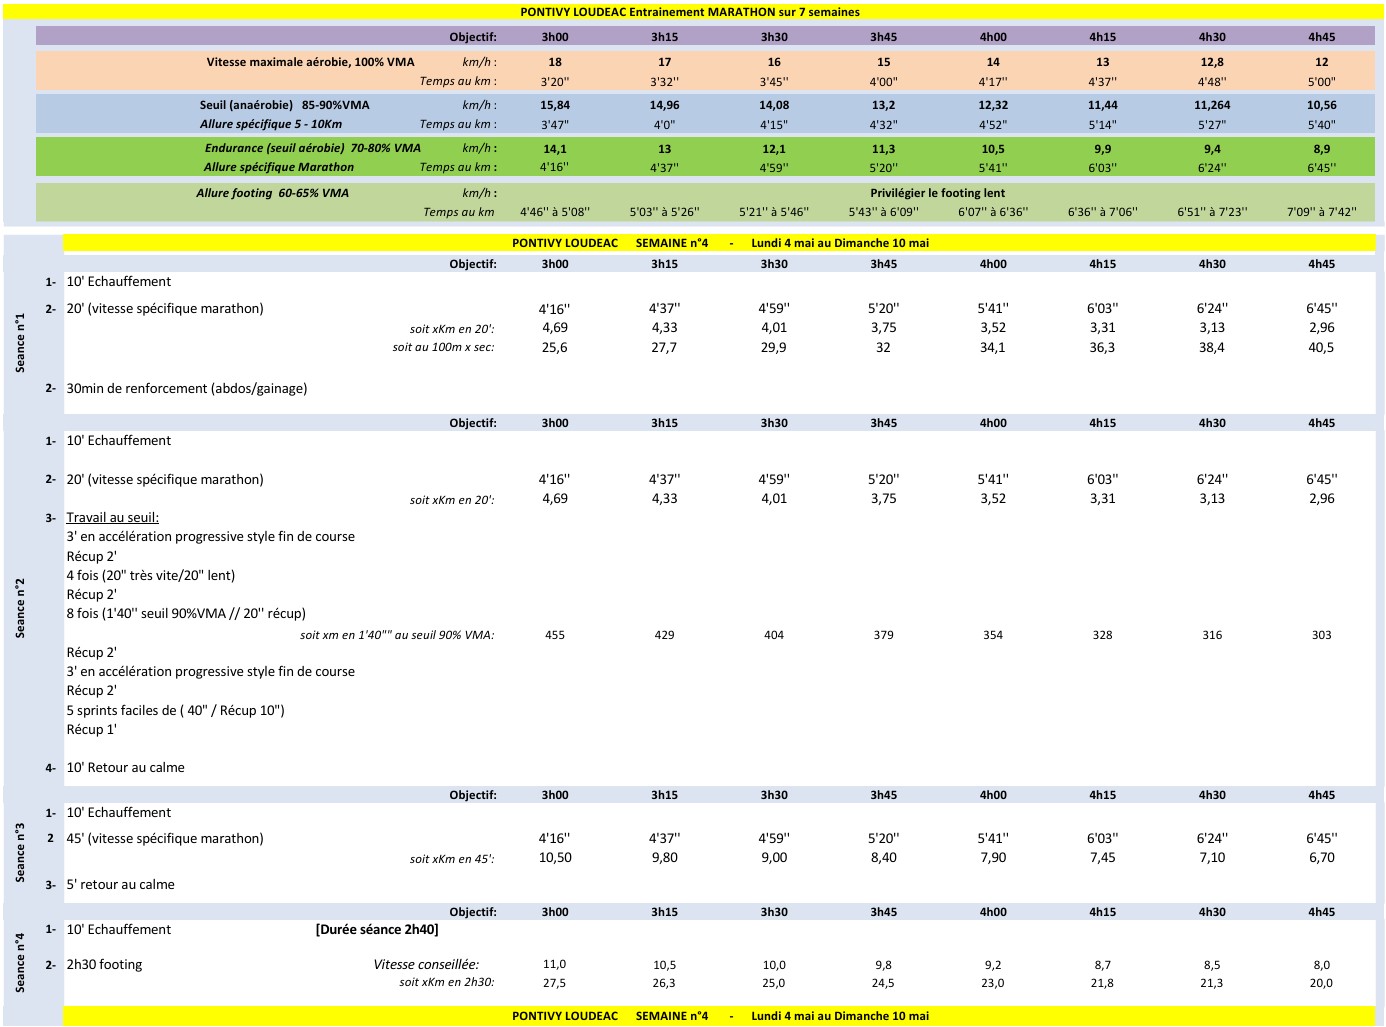
Task: Click the underlined 'Travail au seuil:' heading
Action: [112, 517]
